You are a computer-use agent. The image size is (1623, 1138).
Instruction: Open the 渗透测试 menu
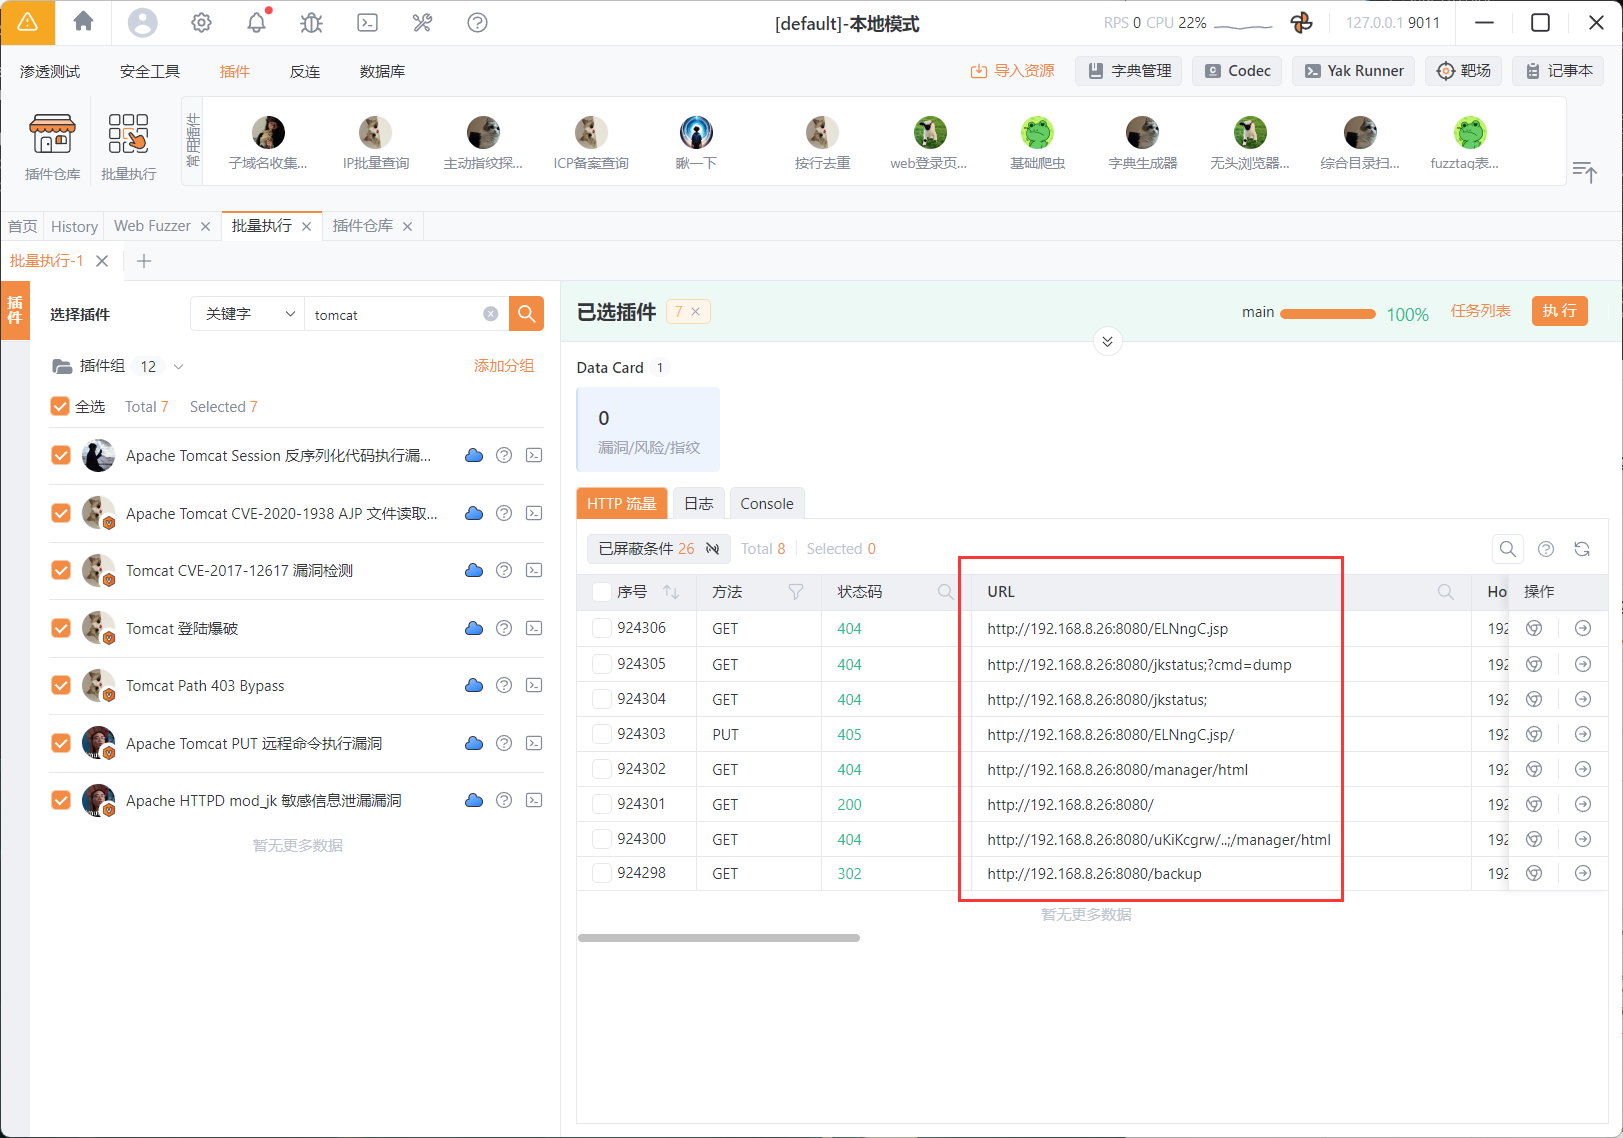coord(50,71)
